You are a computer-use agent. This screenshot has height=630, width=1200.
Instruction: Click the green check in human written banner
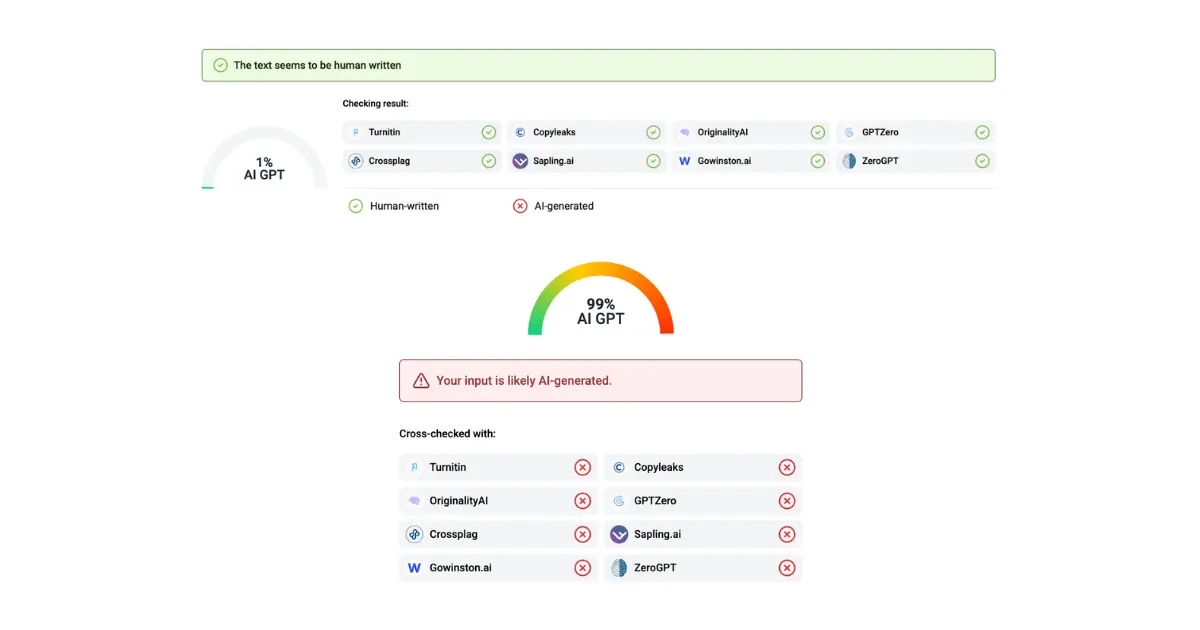coord(220,65)
